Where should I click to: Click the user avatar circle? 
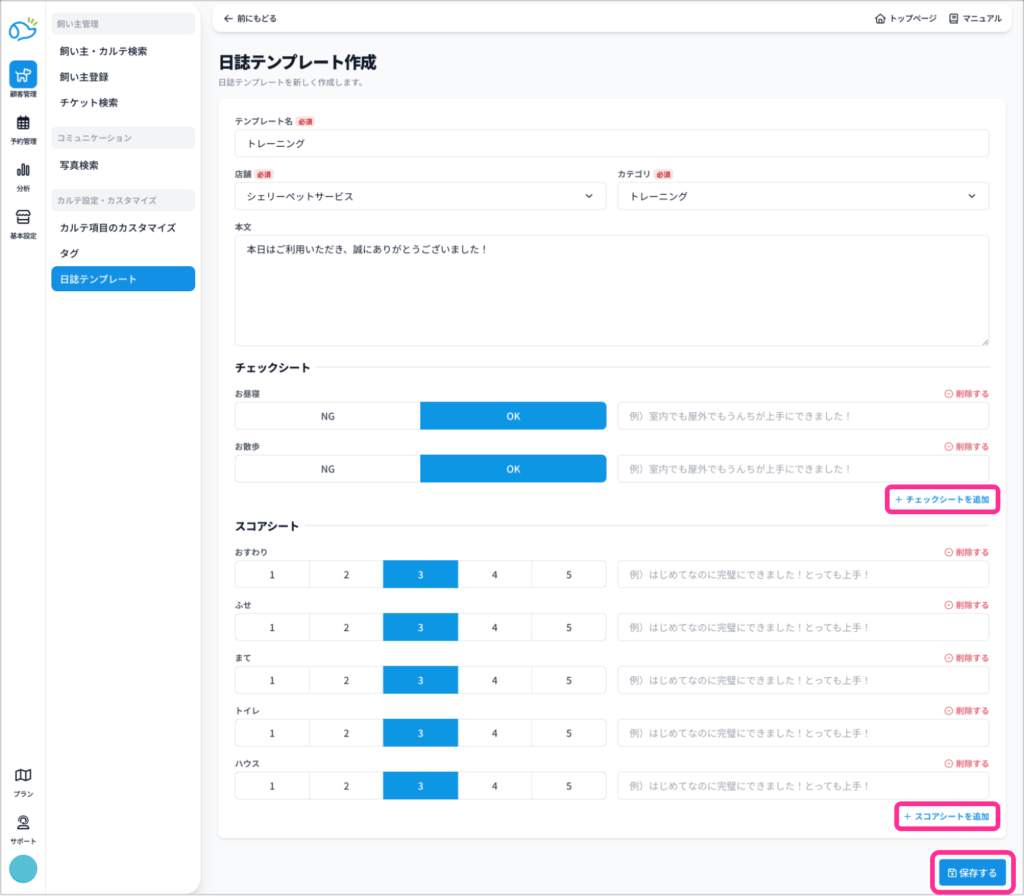[22, 869]
